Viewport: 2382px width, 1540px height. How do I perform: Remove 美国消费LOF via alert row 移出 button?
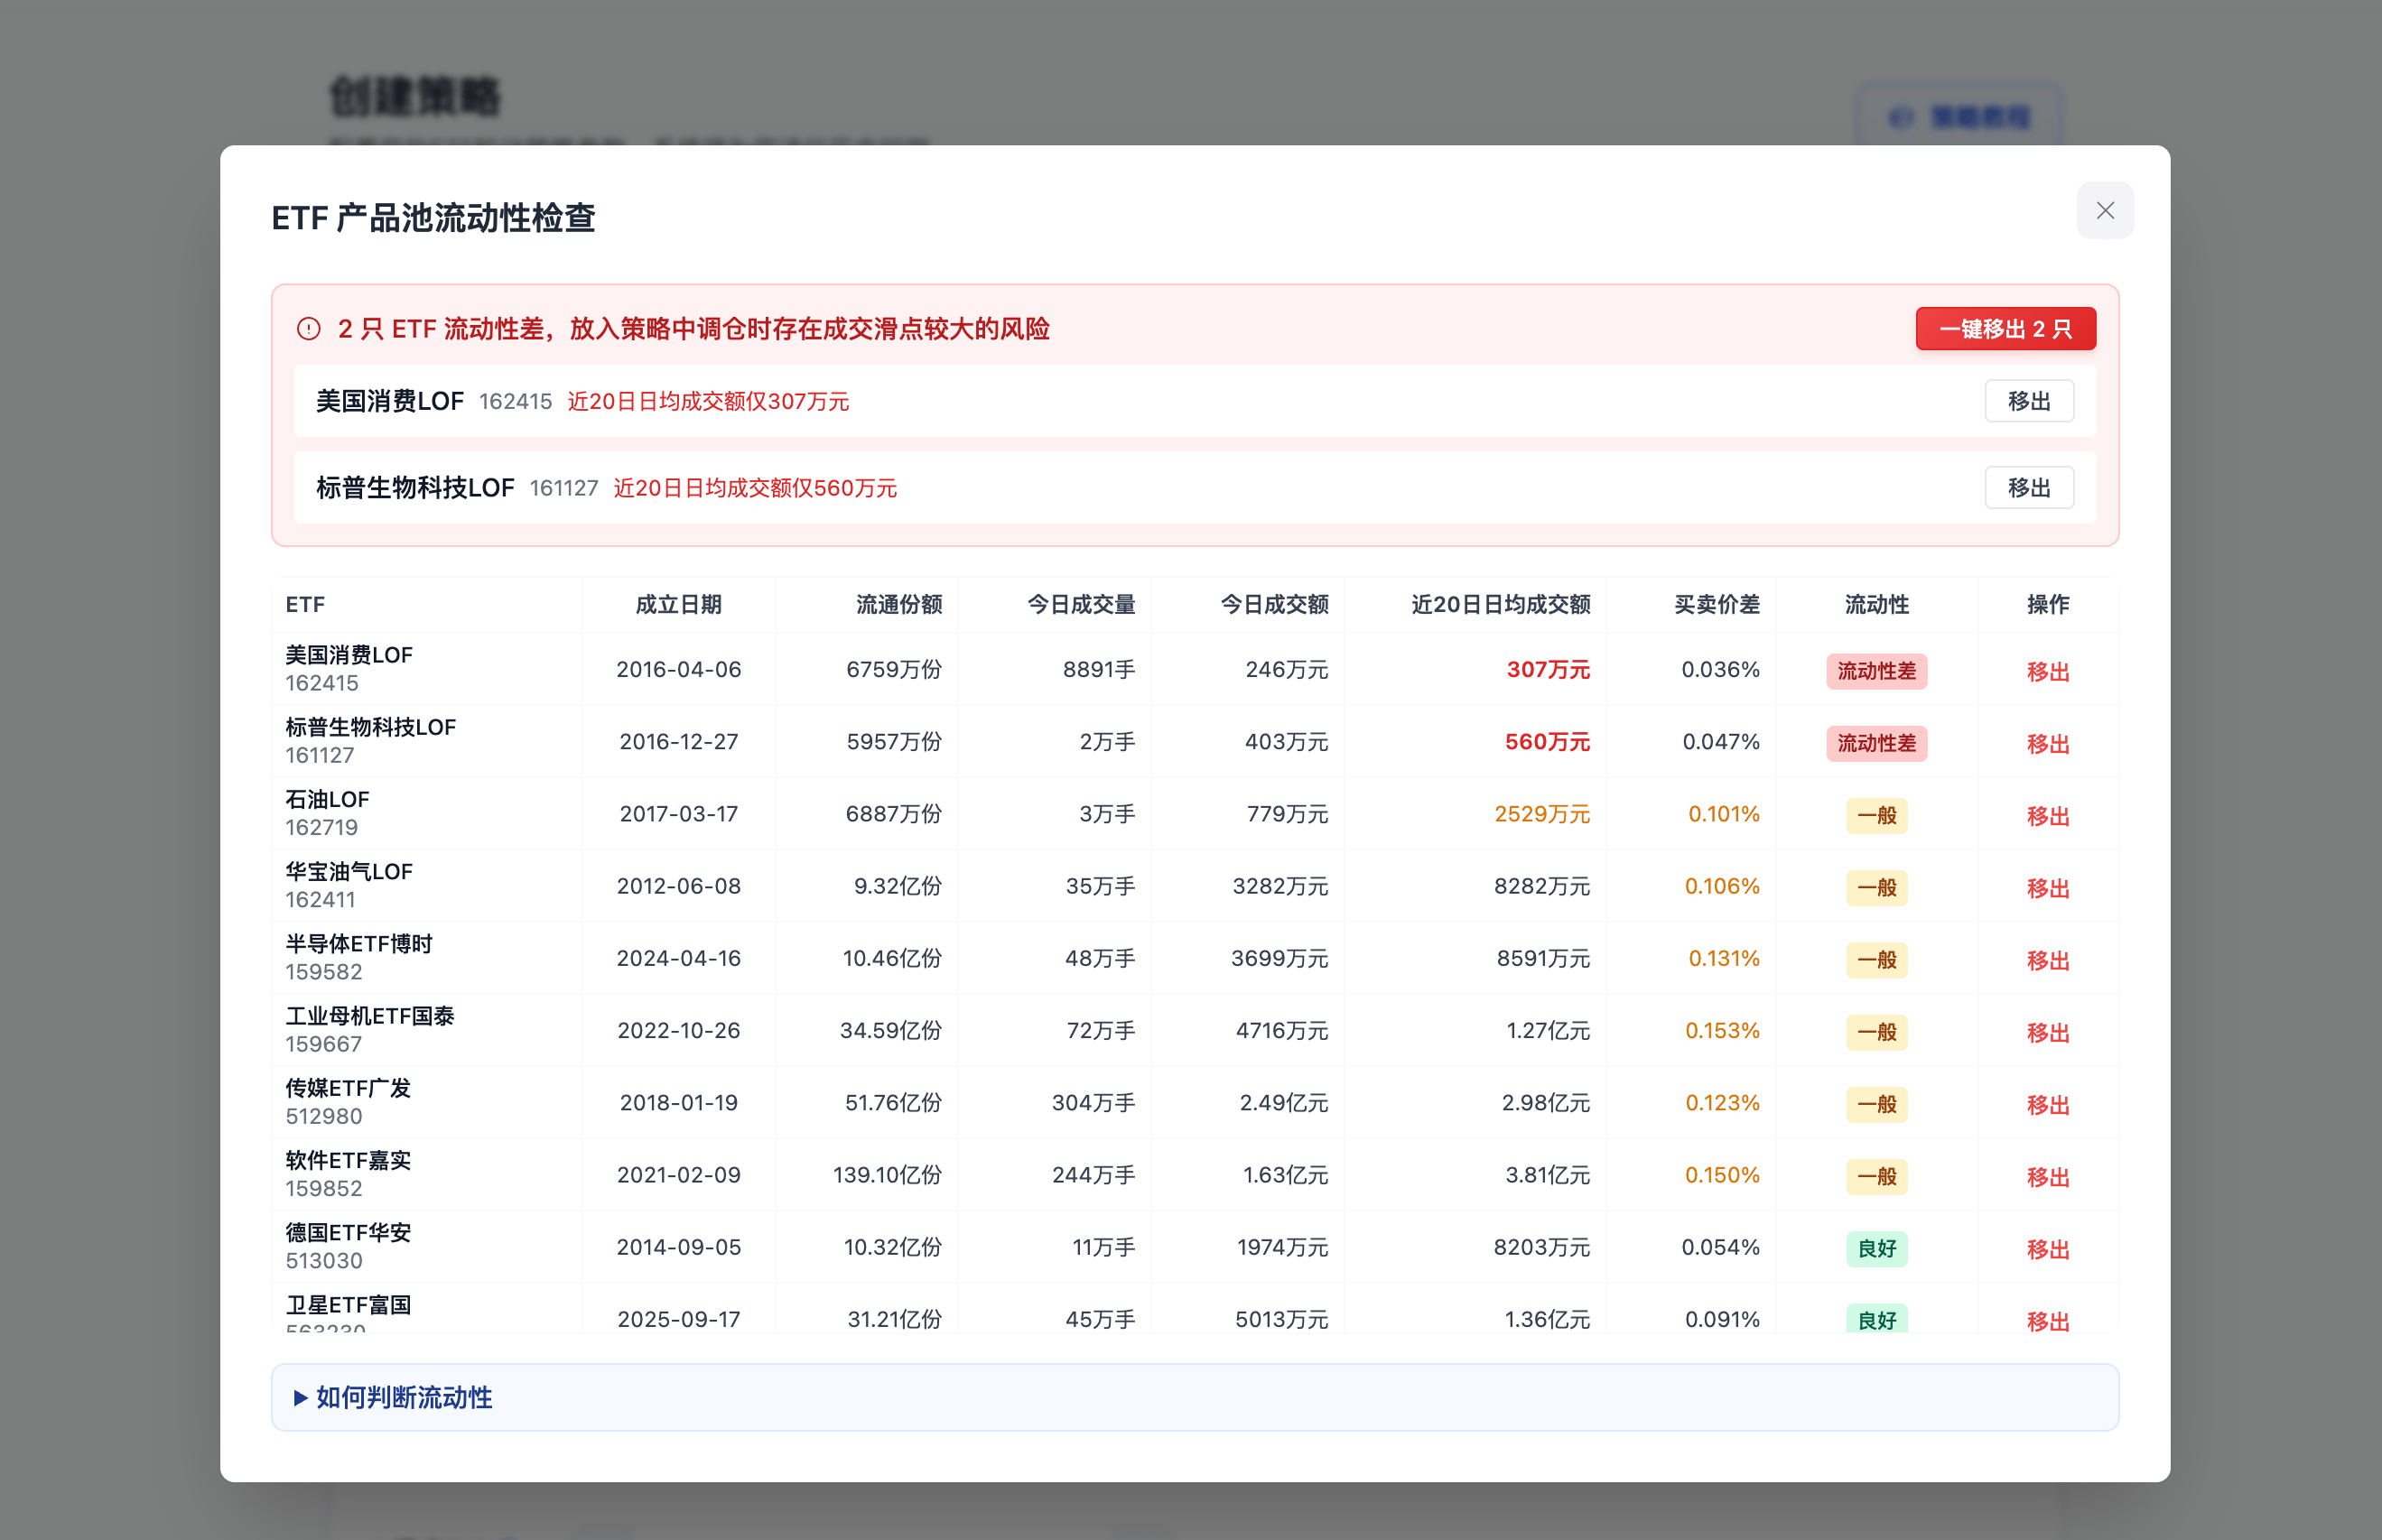click(2029, 401)
